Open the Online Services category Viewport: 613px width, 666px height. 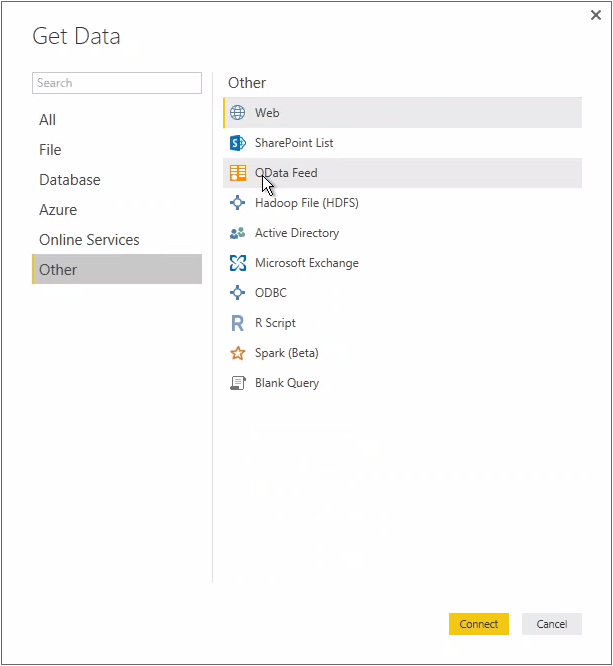pyautogui.click(x=89, y=240)
